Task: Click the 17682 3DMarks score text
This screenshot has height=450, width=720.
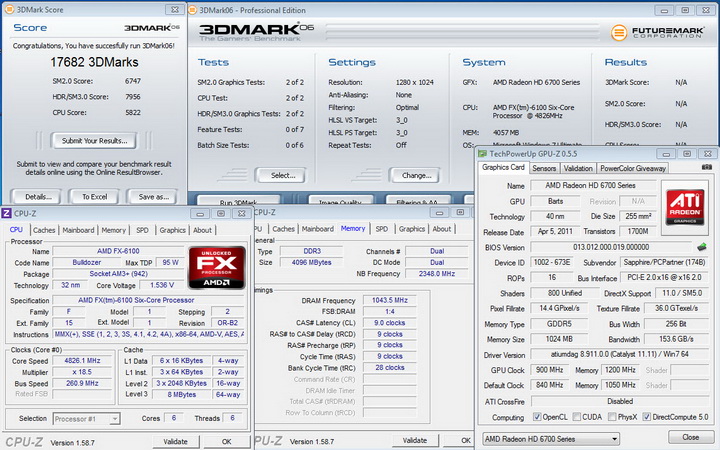Action: [x=94, y=62]
